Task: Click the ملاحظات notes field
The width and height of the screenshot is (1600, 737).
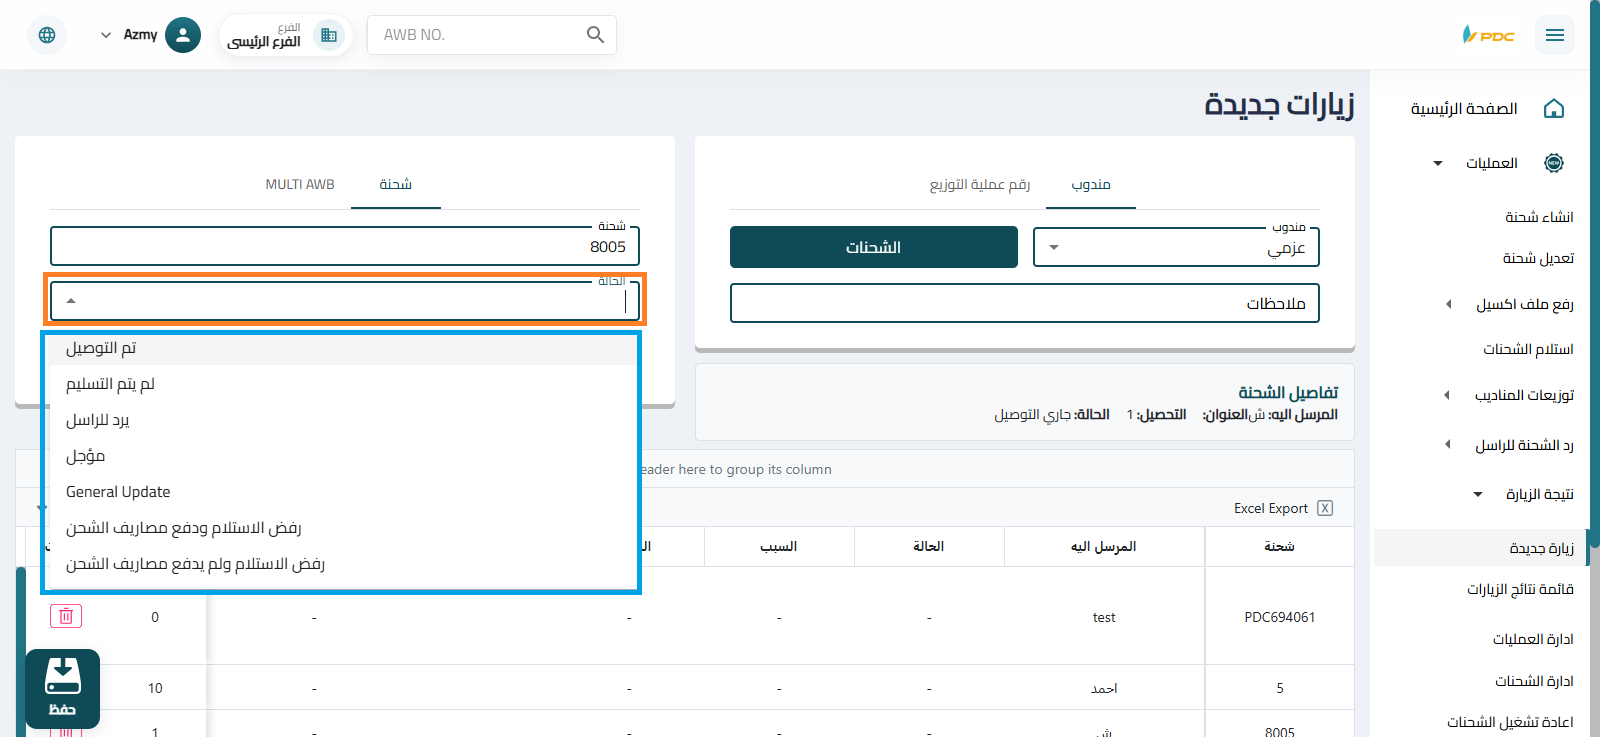Action: [x=1024, y=303]
